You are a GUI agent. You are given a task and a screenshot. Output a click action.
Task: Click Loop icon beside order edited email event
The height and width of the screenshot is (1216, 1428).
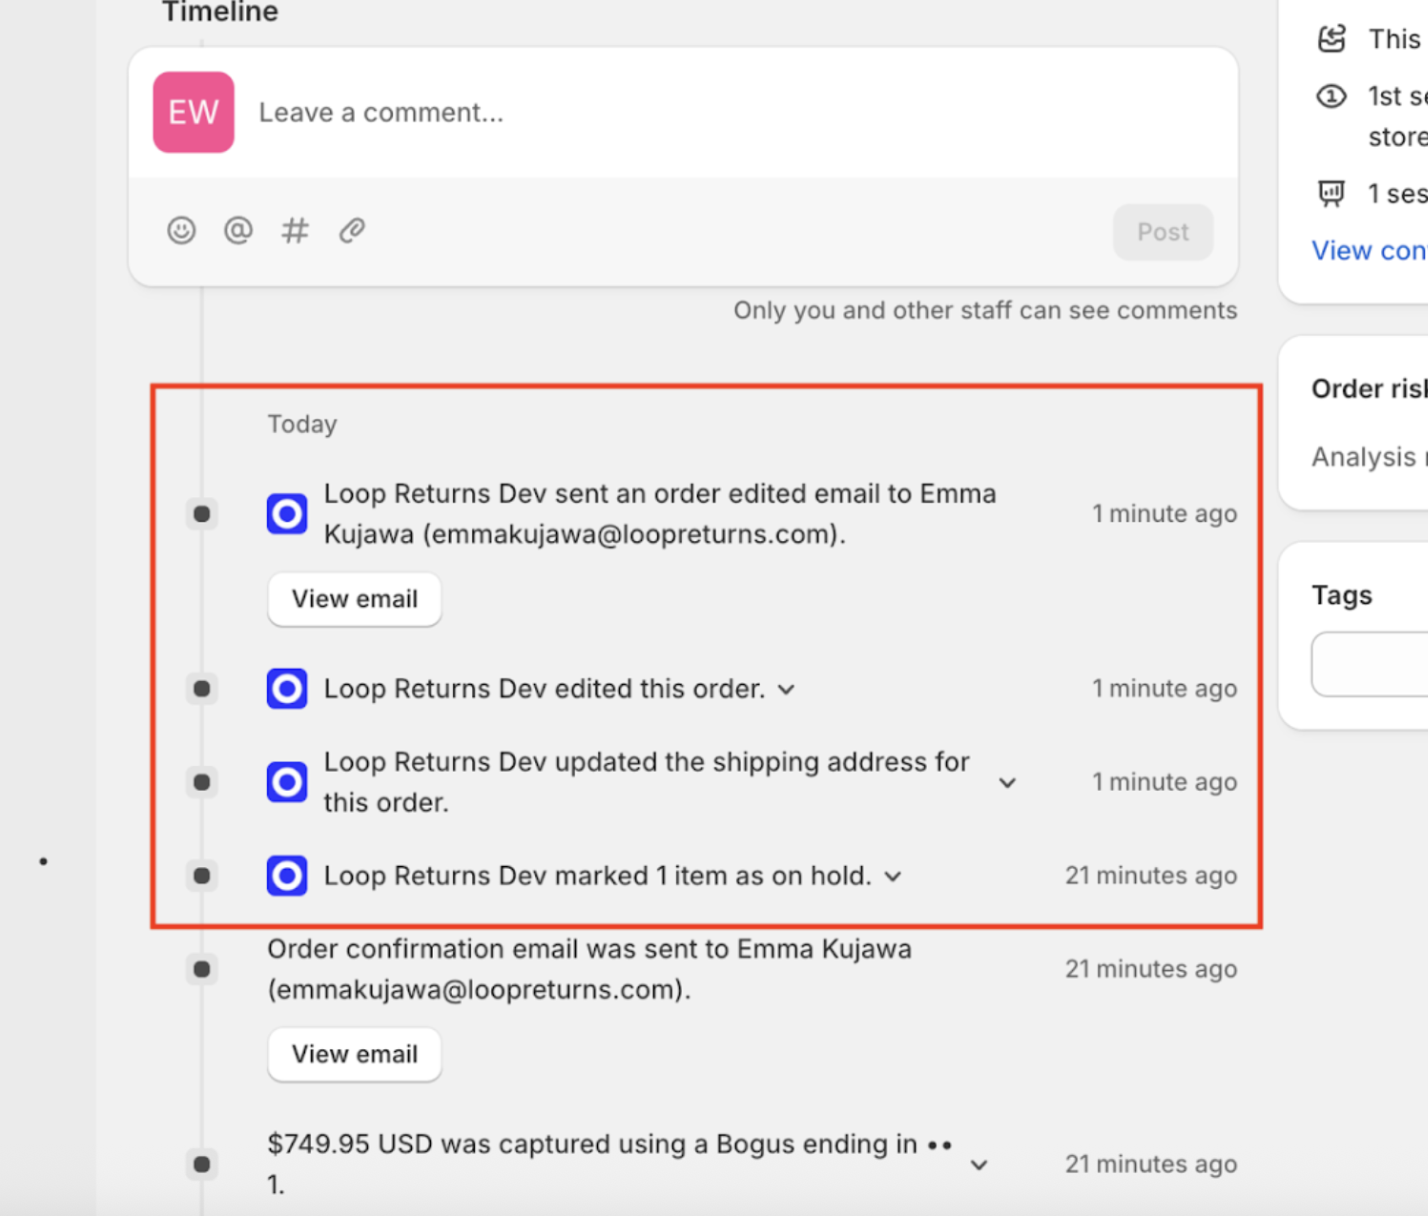287,514
